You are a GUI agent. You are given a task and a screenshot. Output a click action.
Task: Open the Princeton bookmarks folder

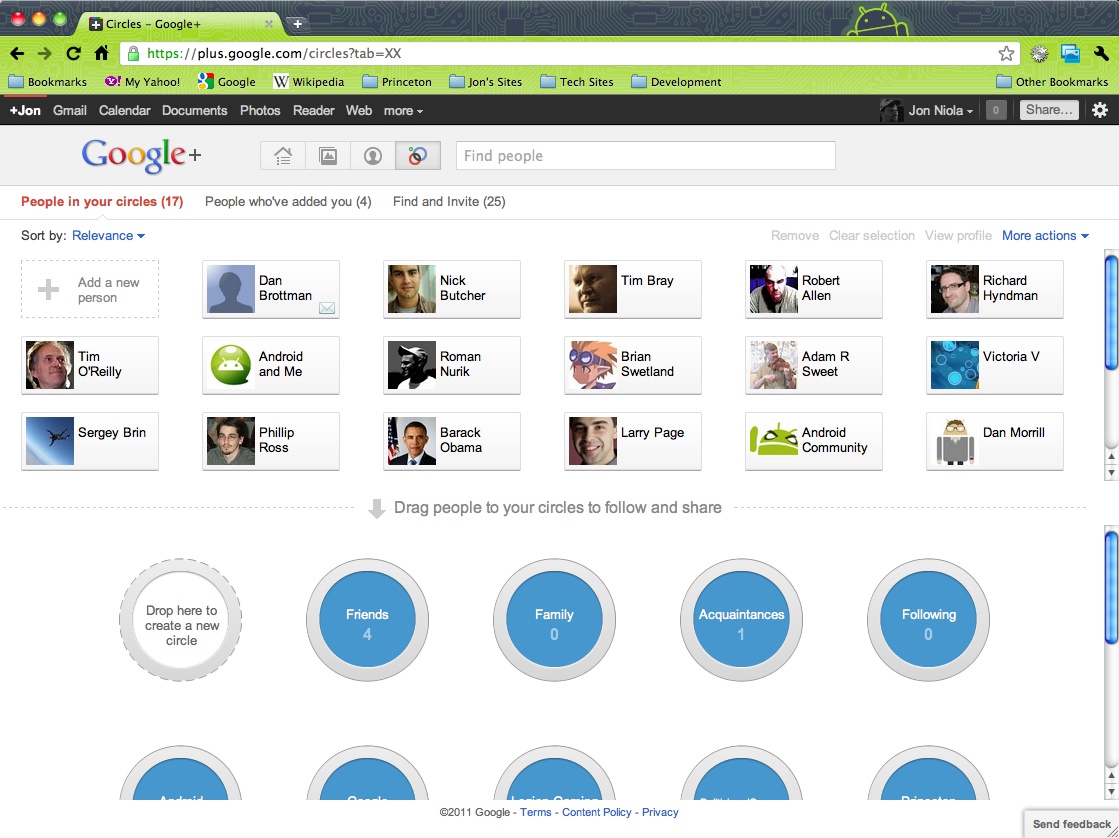pyautogui.click(x=397, y=82)
